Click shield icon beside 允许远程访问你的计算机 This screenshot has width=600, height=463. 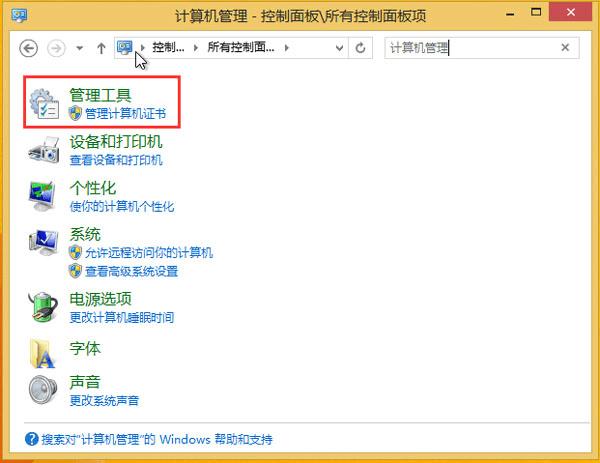point(75,253)
